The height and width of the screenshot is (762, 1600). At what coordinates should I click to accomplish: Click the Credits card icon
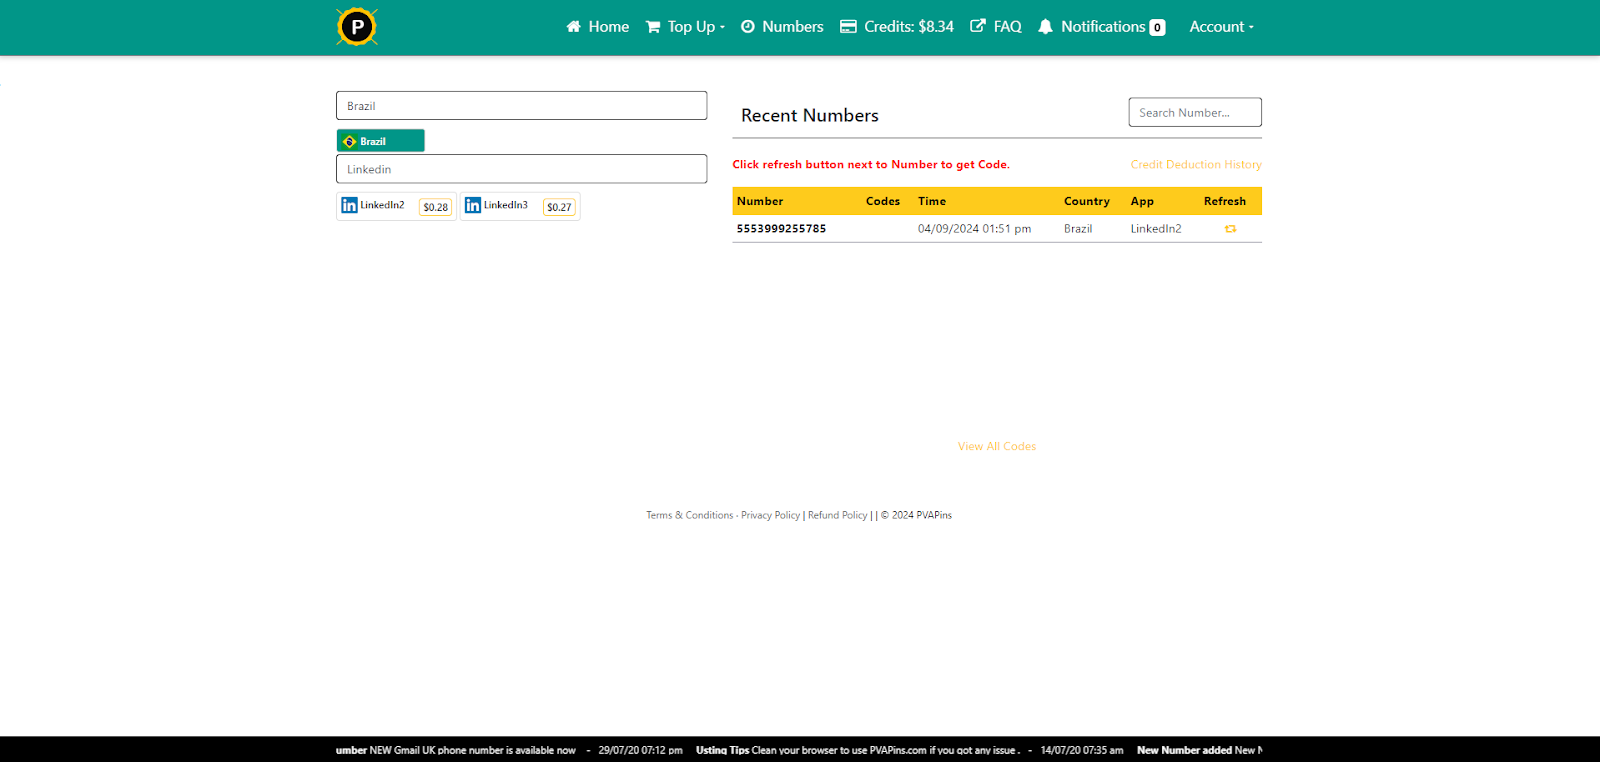[x=848, y=27]
